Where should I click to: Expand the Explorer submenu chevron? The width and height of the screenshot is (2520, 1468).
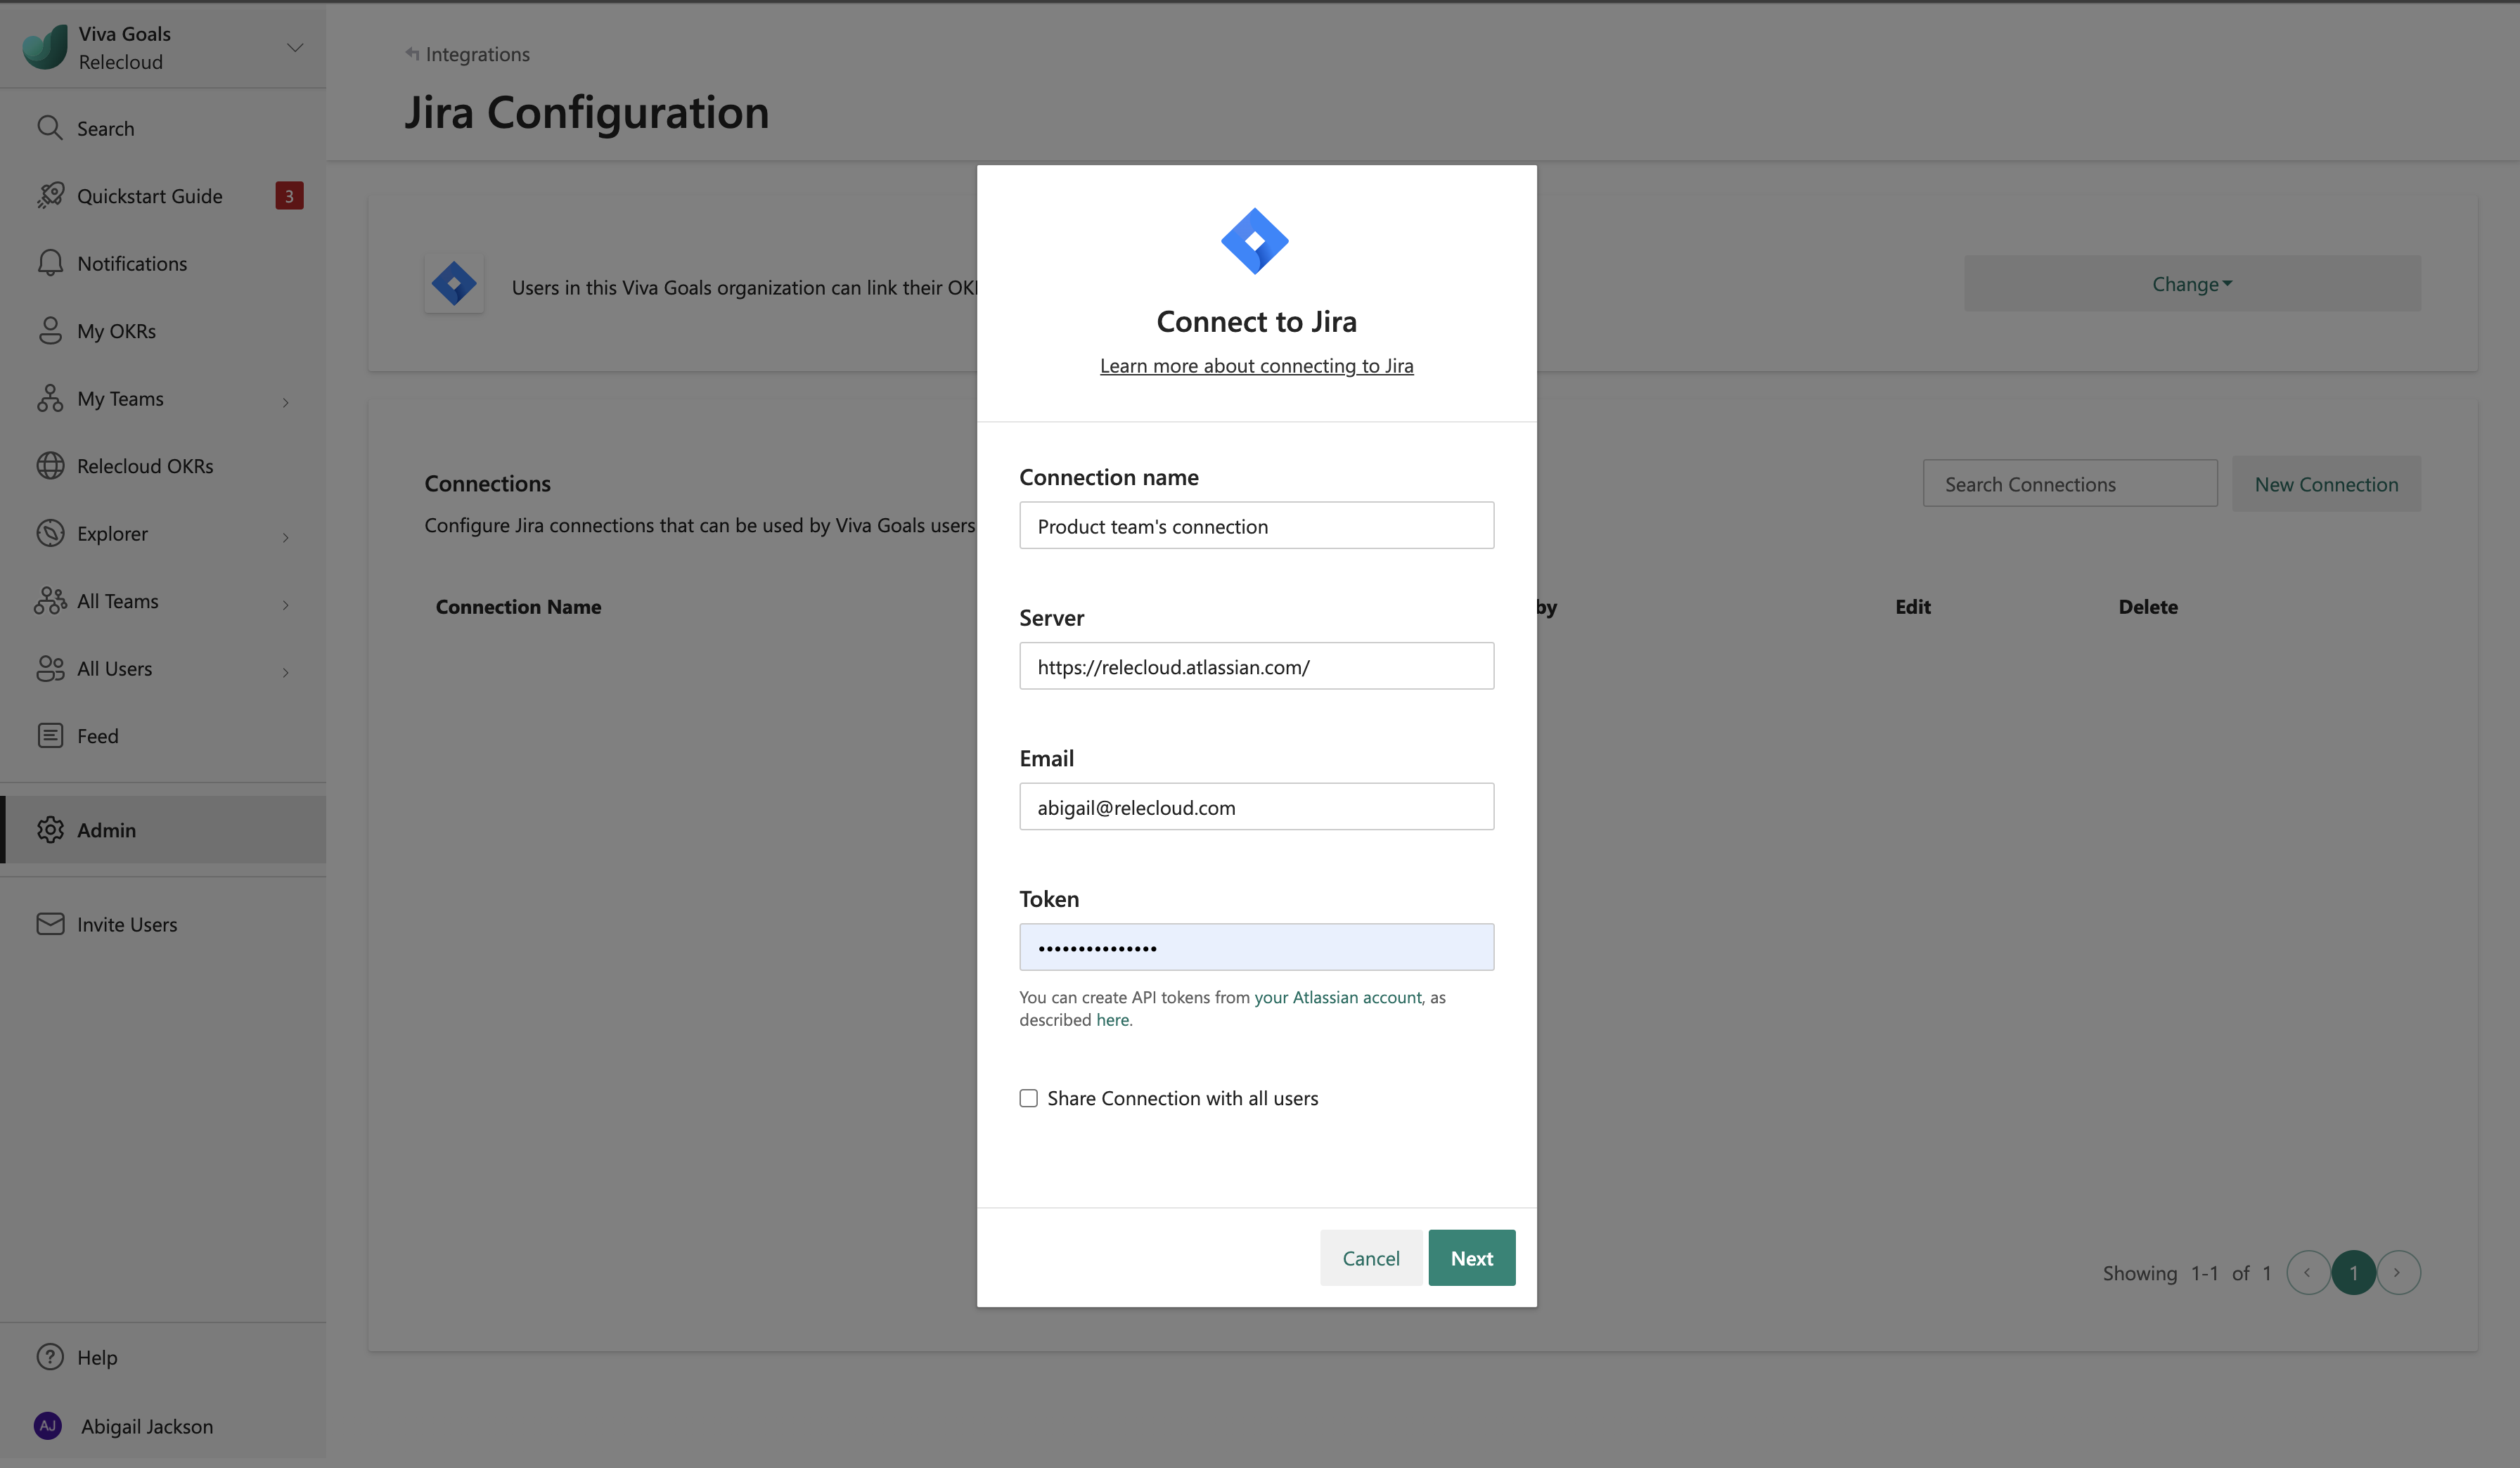pyautogui.click(x=285, y=537)
